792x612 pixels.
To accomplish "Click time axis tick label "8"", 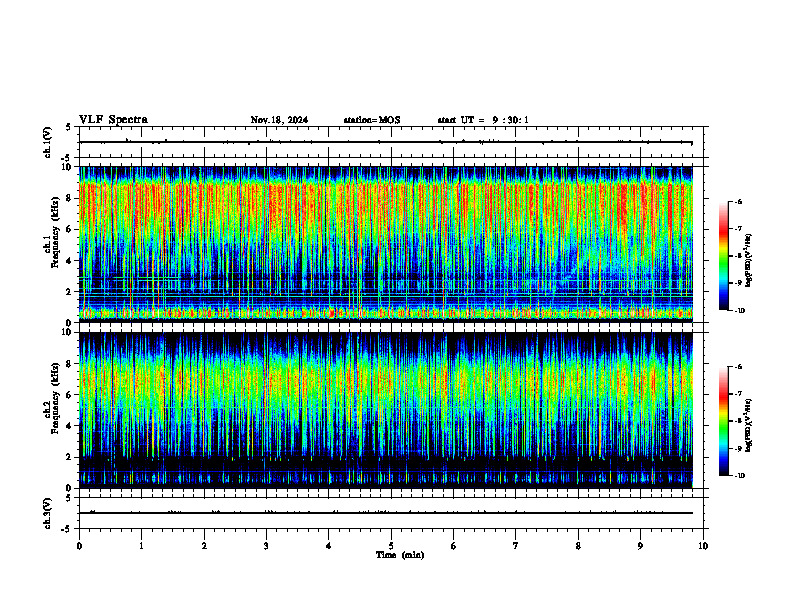I will [578, 546].
